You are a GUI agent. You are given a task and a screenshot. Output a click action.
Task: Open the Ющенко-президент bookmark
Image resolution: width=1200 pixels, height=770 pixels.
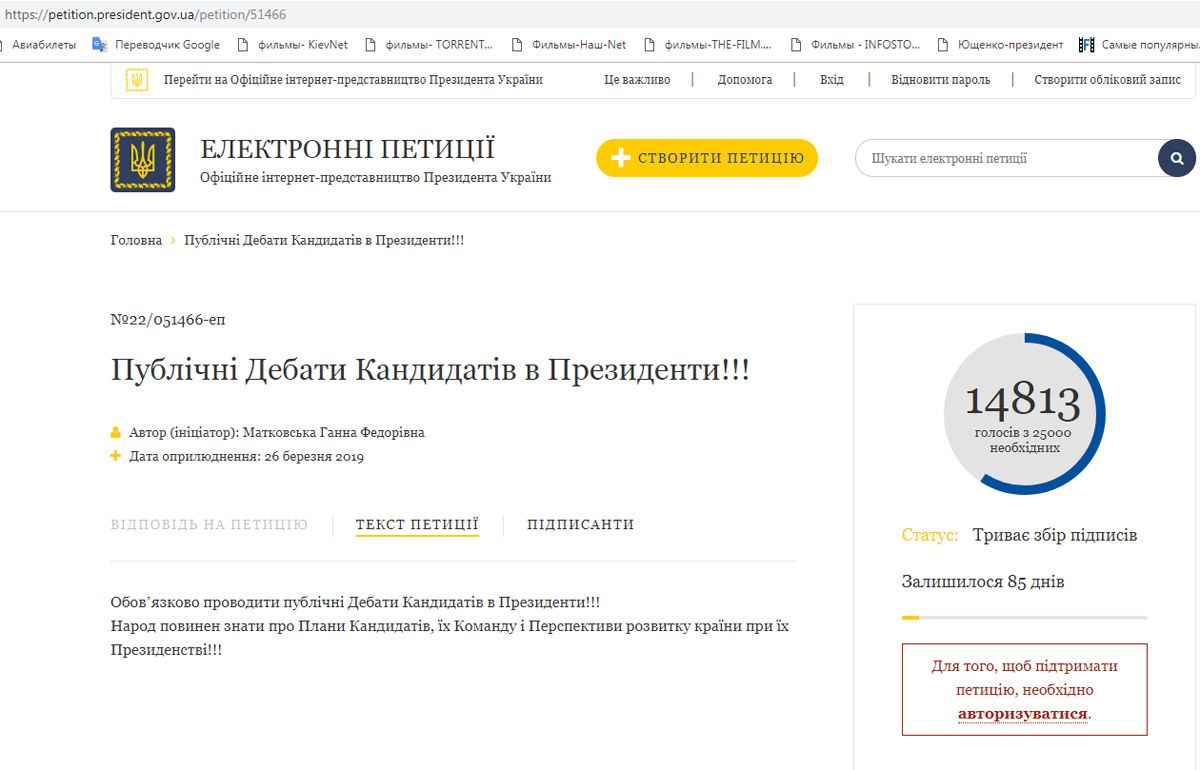coord(1000,44)
